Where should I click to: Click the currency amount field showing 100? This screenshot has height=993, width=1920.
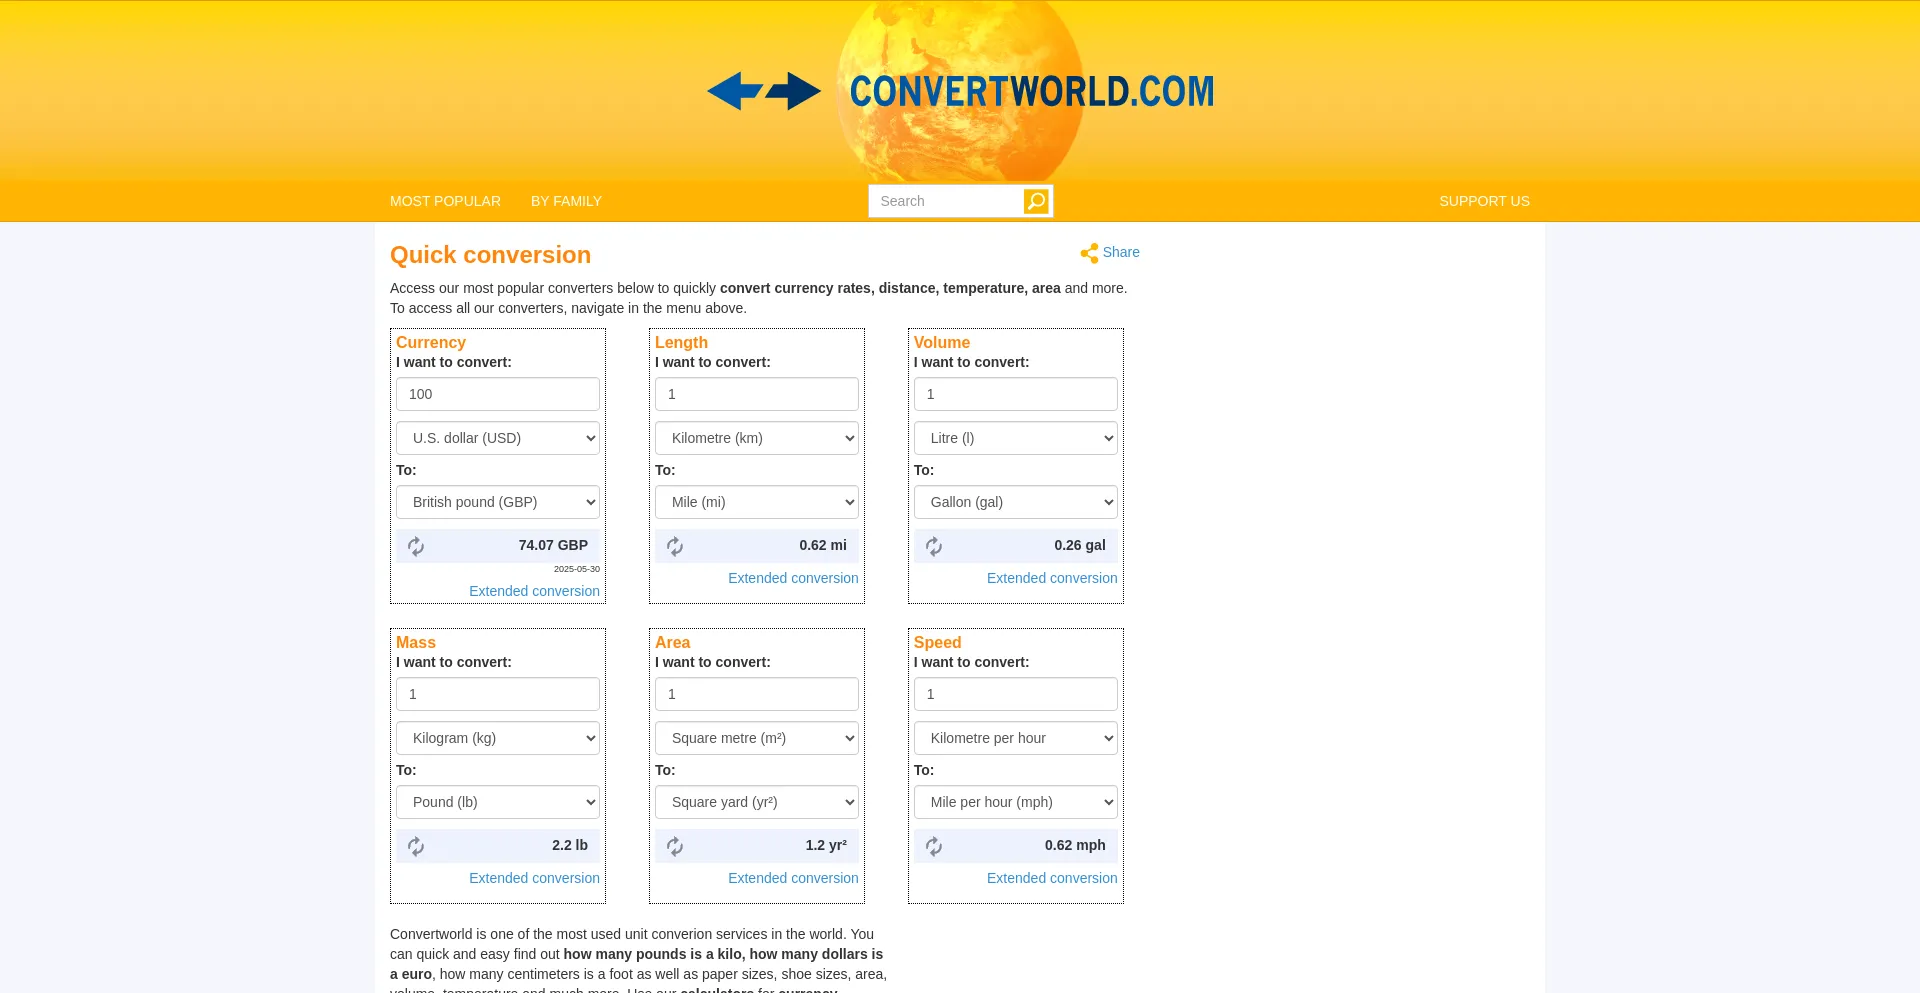(498, 394)
